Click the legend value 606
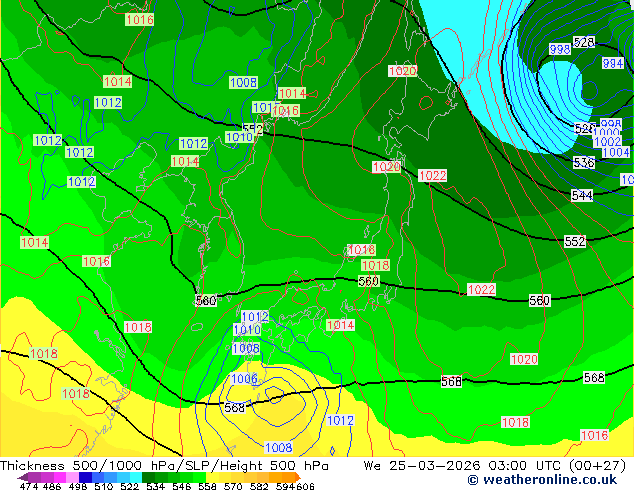 [305, 486]
